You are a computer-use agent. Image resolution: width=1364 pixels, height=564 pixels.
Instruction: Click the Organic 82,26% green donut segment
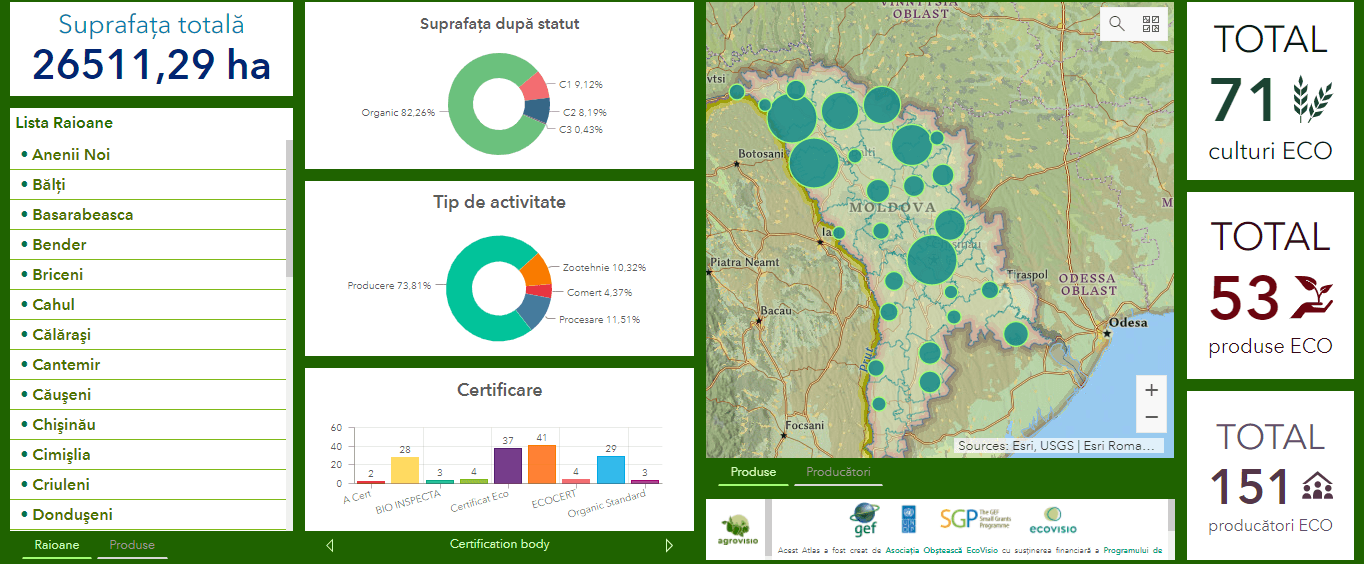pos(462,105)
